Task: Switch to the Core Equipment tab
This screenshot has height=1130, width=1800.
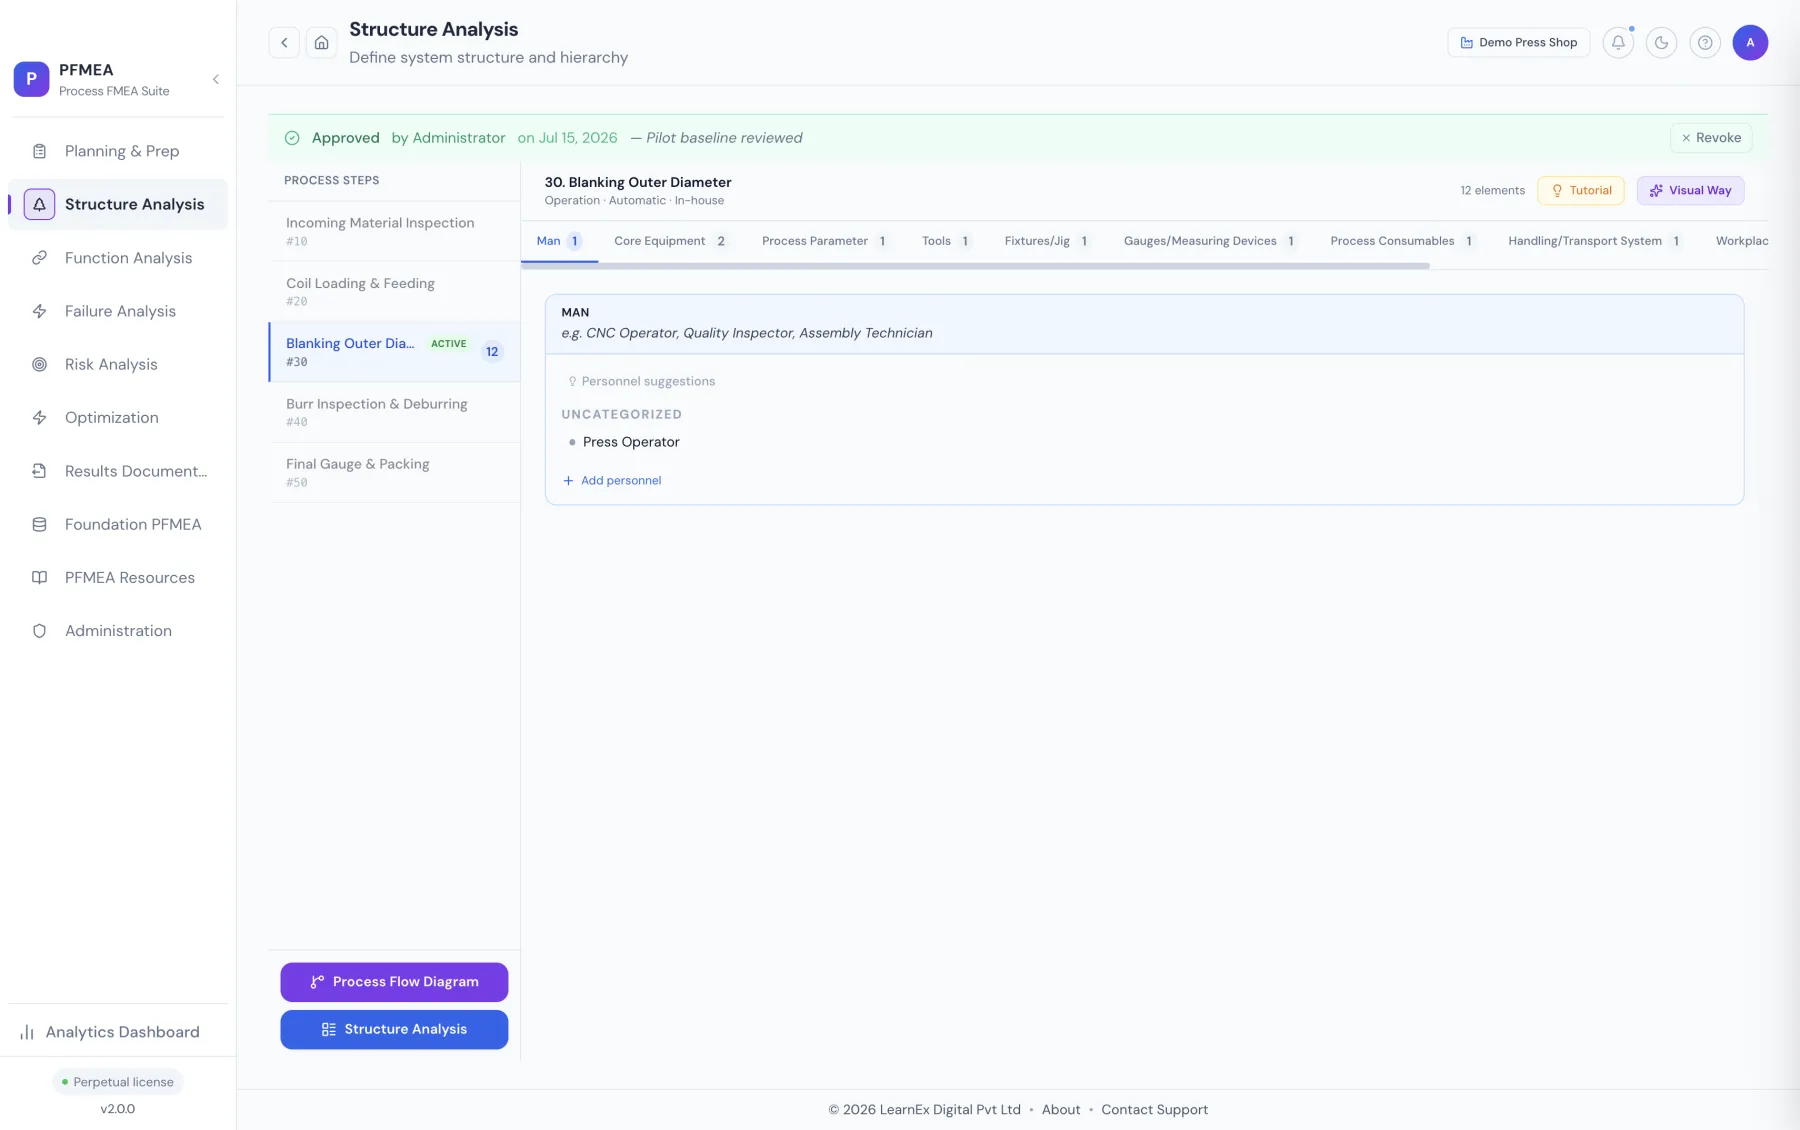Action: 670,241
